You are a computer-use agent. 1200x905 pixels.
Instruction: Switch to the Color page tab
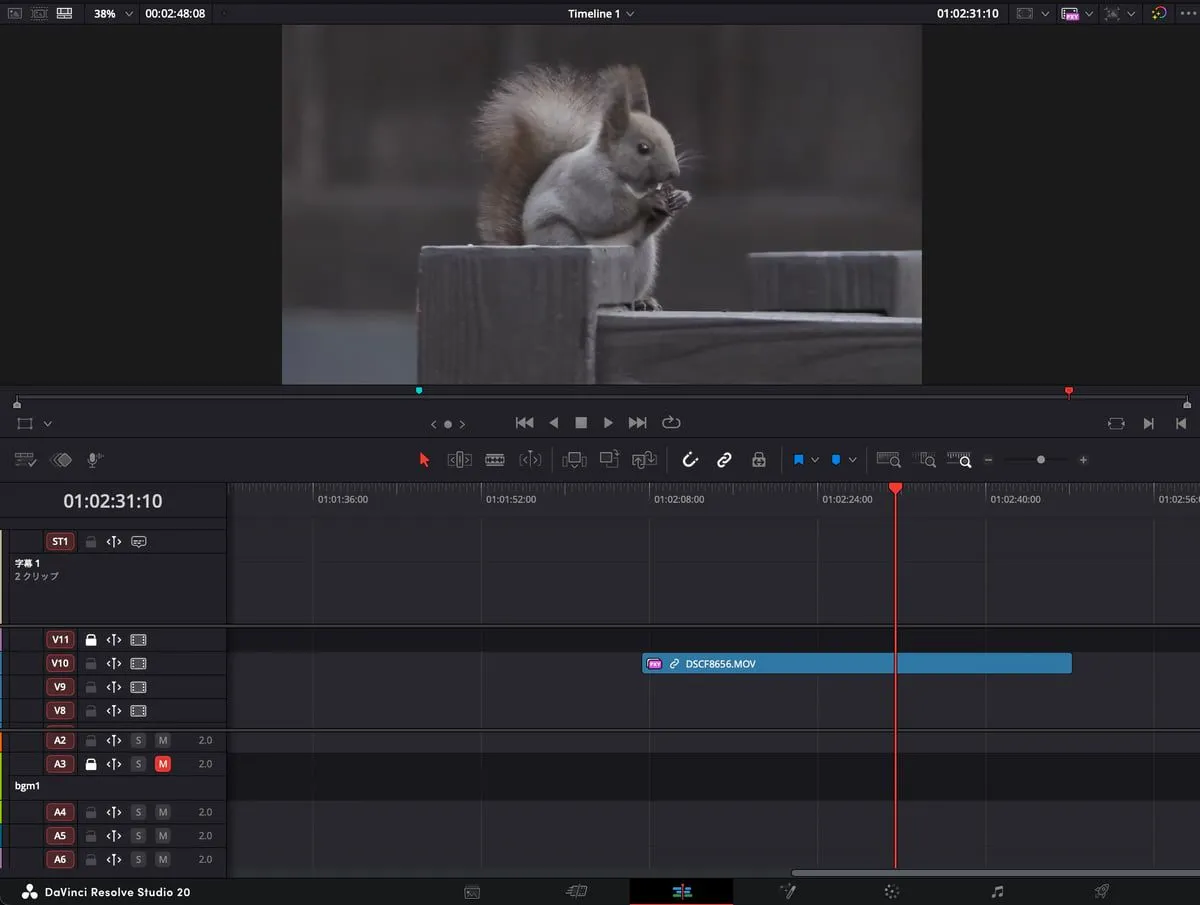point(892,891)
